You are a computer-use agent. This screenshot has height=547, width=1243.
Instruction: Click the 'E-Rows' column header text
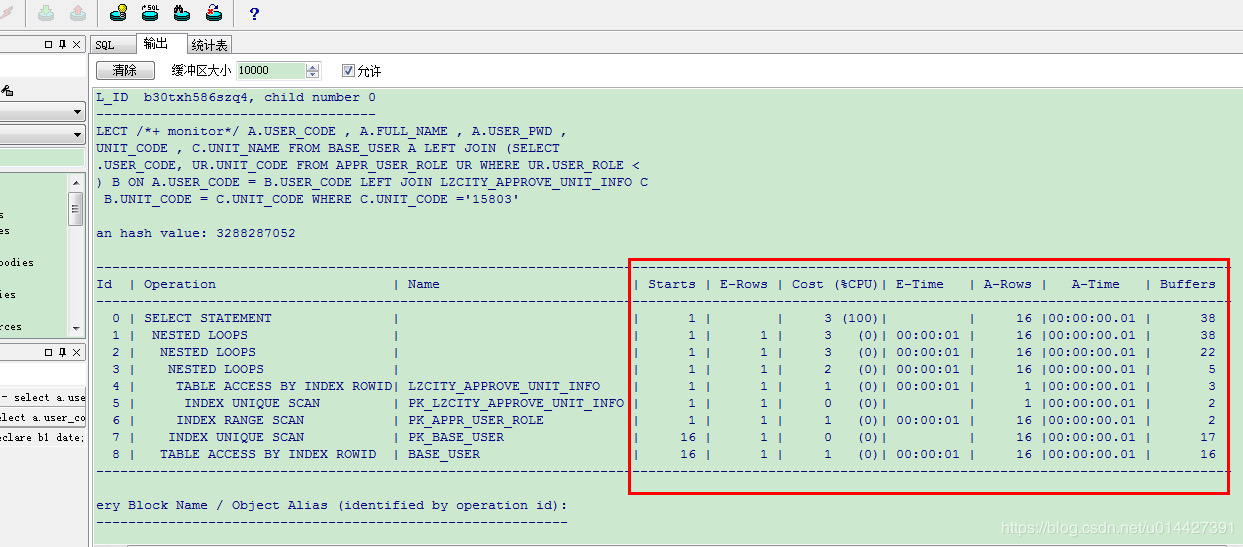(x=744, y=284)
